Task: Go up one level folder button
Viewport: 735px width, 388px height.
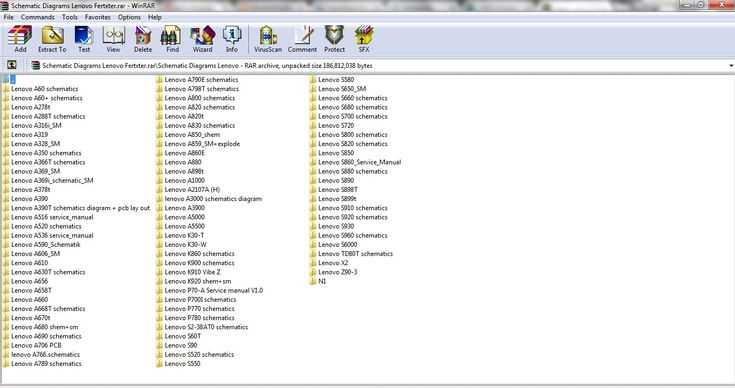Action: tap(12, 65)
